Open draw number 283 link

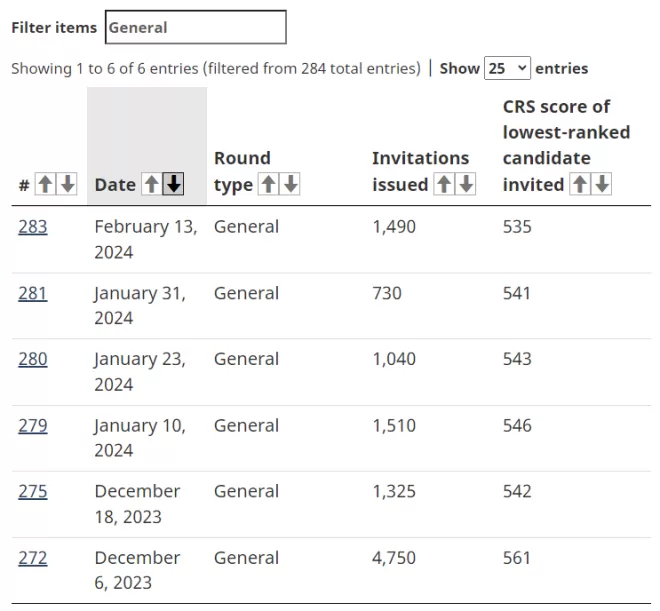pos(33,227)
